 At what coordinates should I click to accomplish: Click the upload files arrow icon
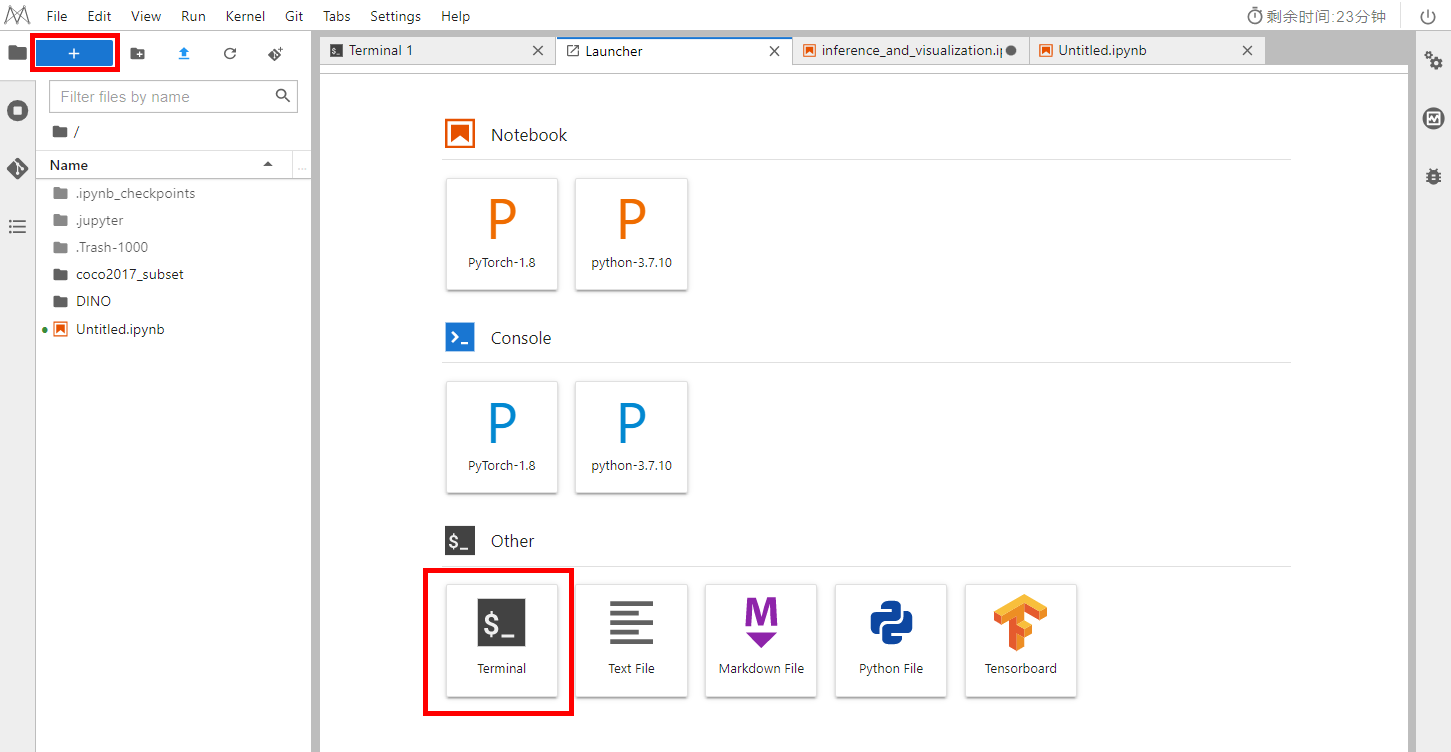pos(184,54)
